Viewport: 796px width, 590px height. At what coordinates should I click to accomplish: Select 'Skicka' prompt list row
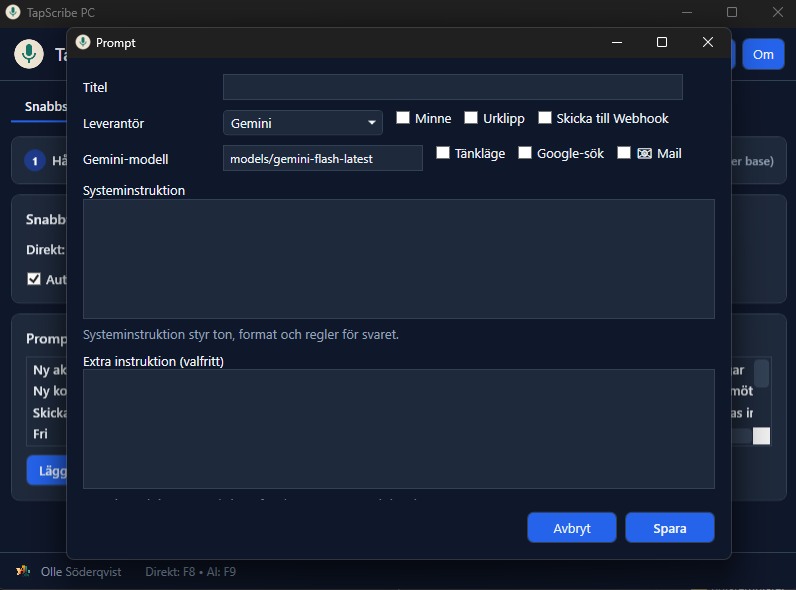tap(49, 413)
